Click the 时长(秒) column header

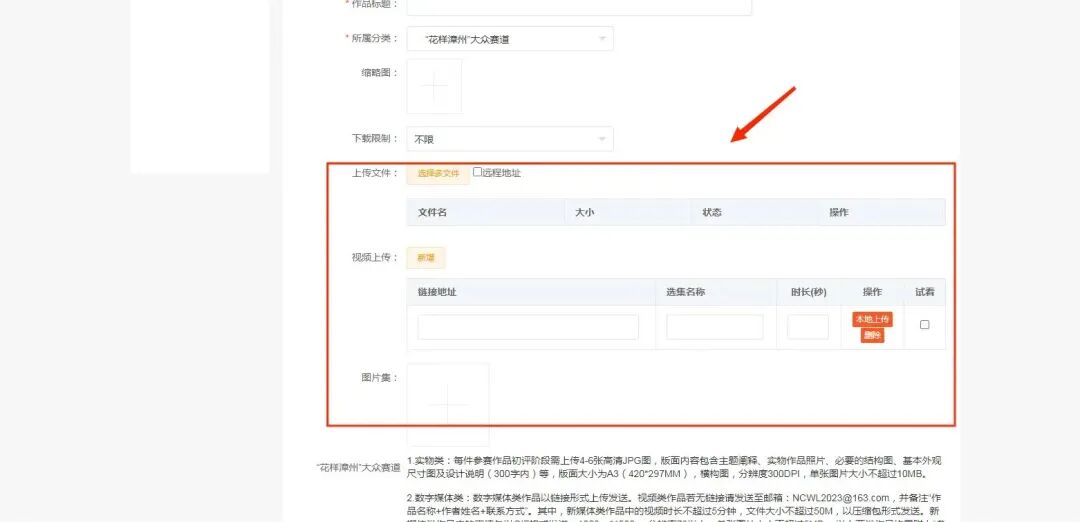809,292
